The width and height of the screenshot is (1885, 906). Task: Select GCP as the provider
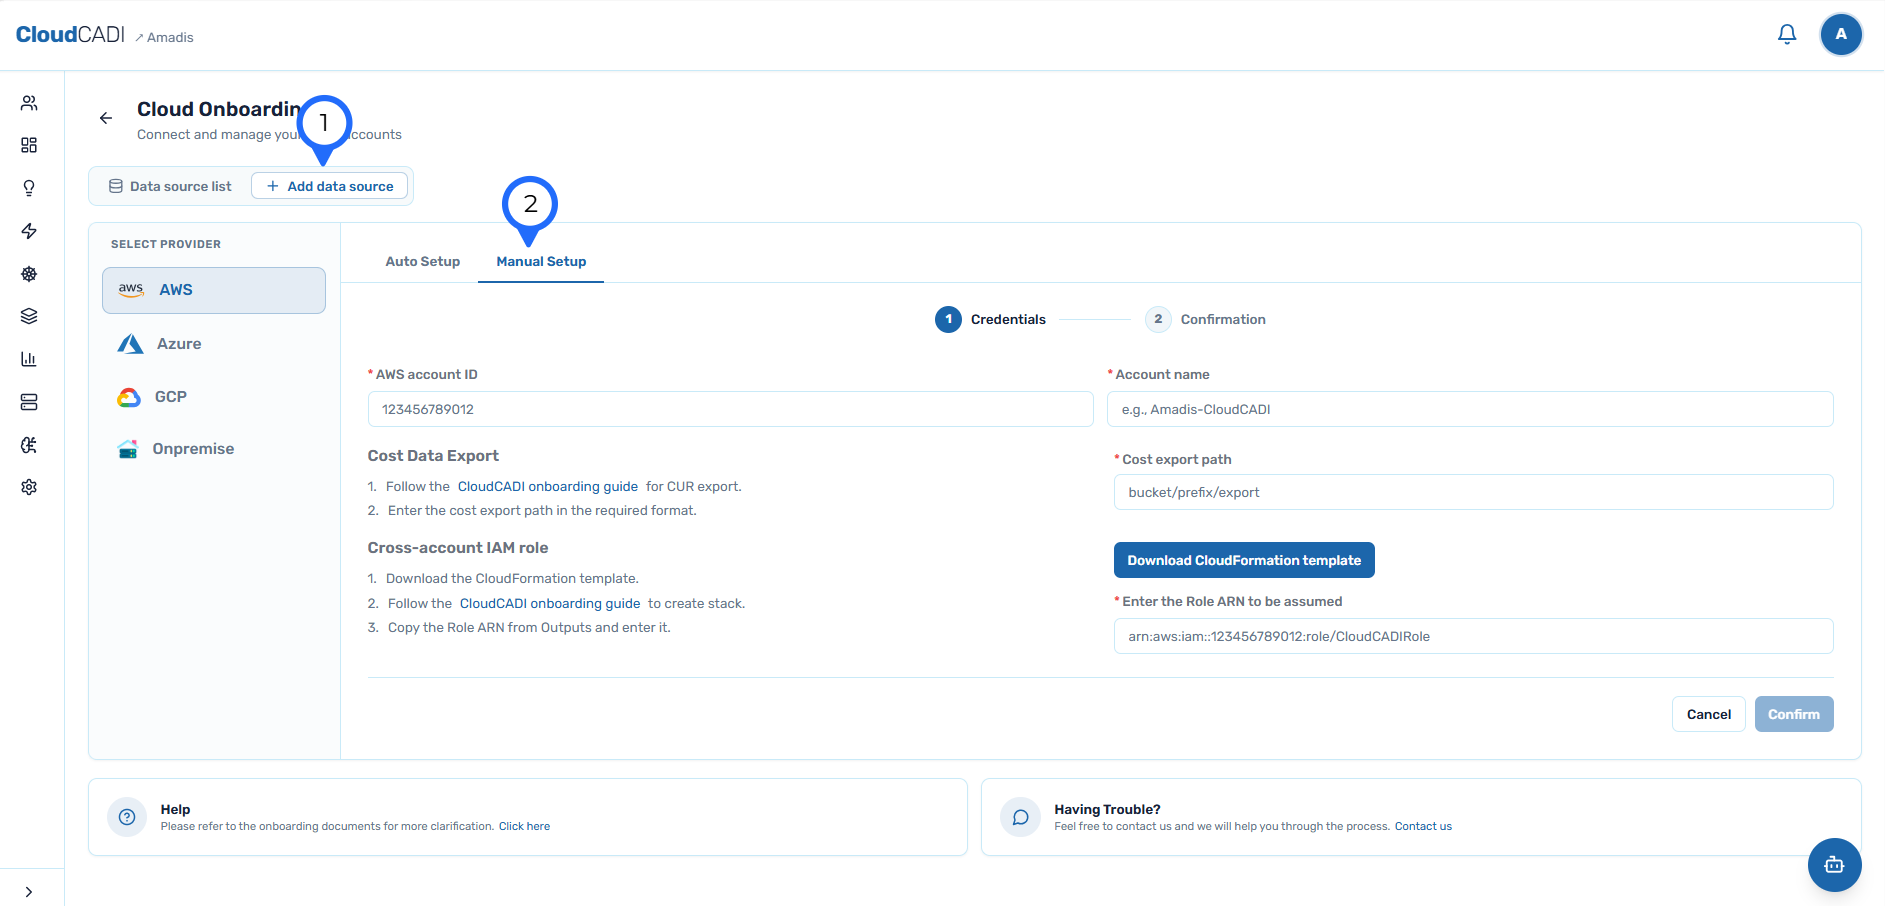point(214,397)
